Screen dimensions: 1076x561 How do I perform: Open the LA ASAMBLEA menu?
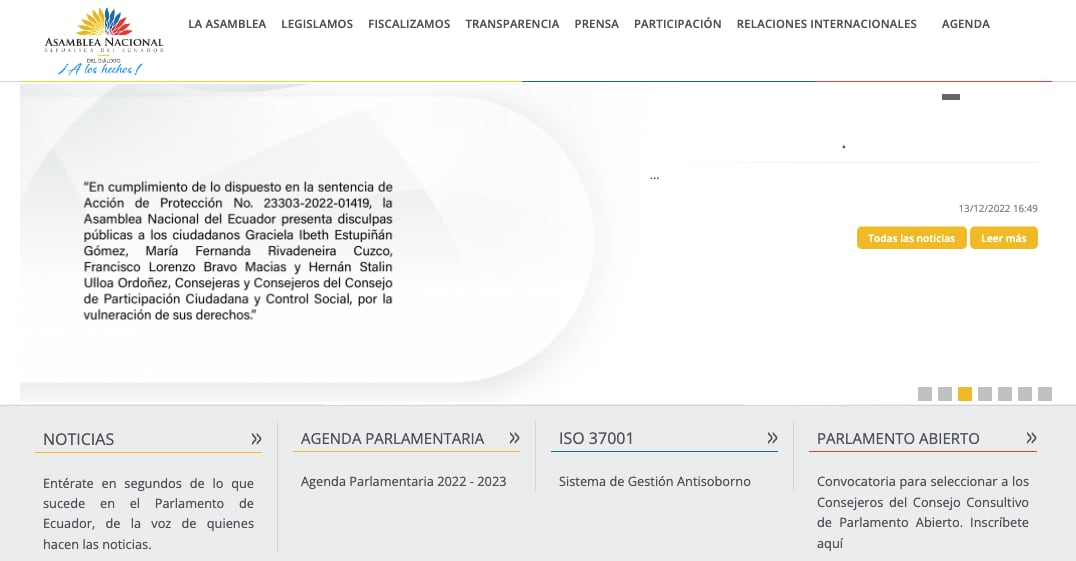(x=227, y=24)
